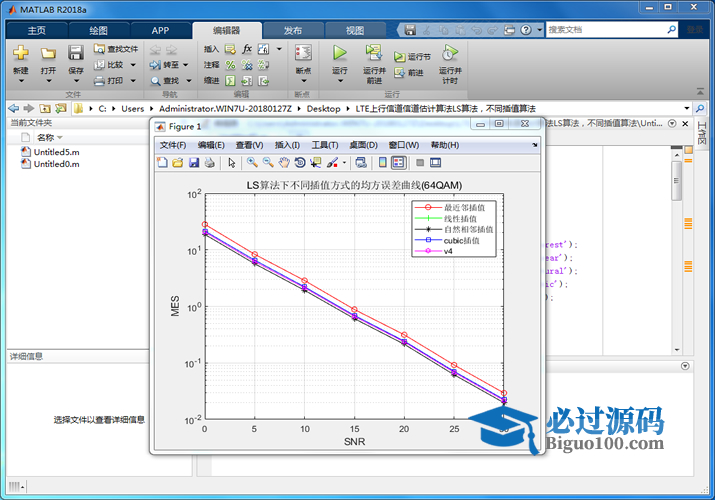Click the insert colorbar icon
This screenshot has width=715, height=500.
click(383, 163)
